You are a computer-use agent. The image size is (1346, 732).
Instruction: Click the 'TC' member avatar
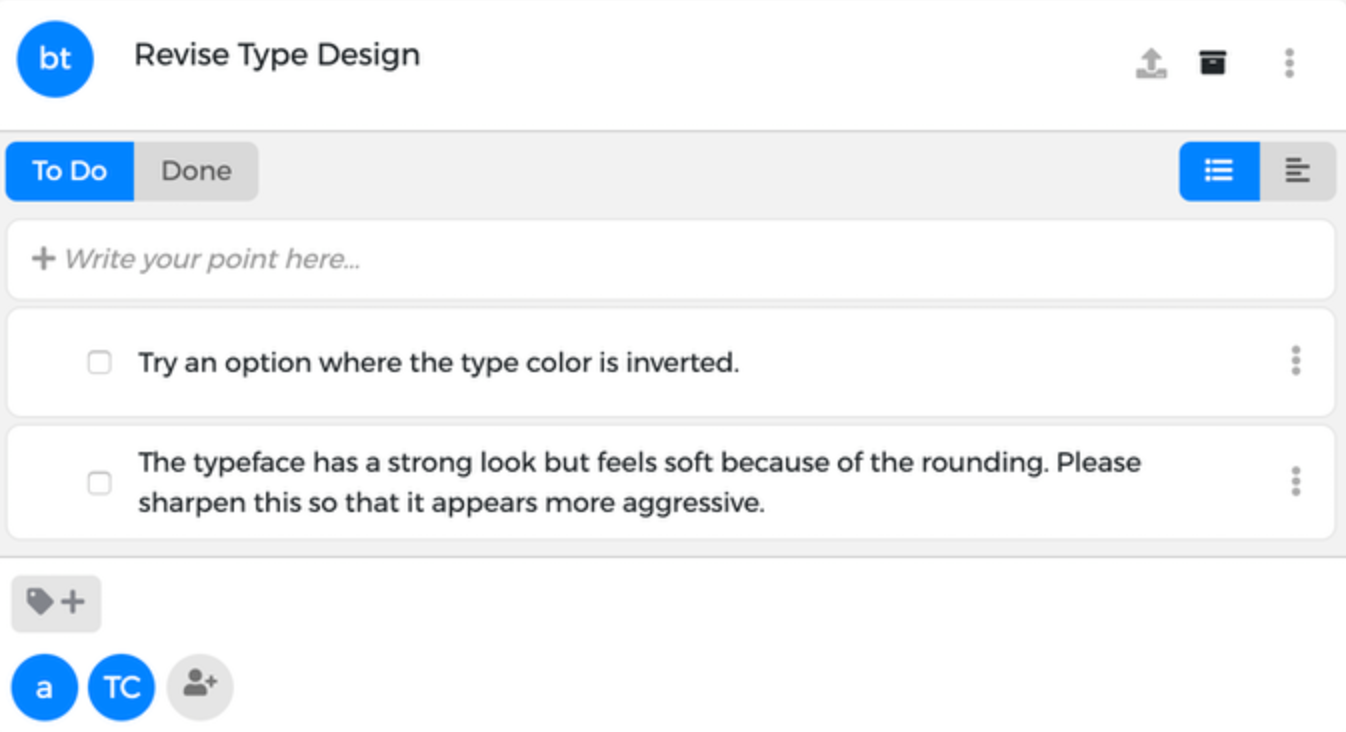point(121,687)
